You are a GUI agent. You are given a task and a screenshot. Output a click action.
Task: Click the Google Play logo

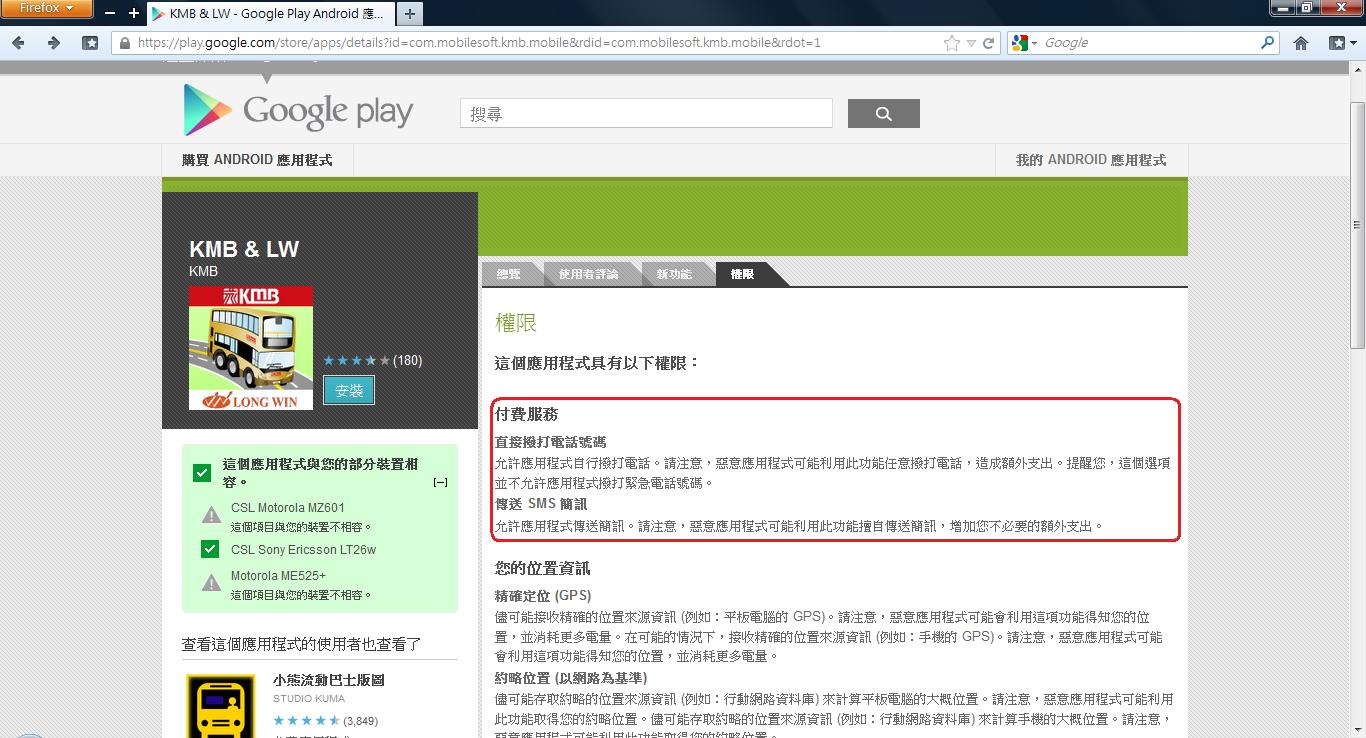pos(297,111)
